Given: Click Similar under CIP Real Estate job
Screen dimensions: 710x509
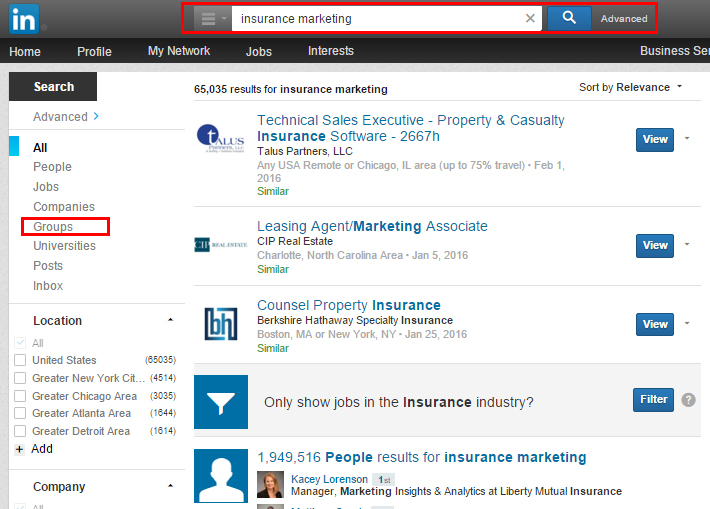Looking at the screenshot, I should (x=273, y=269).
